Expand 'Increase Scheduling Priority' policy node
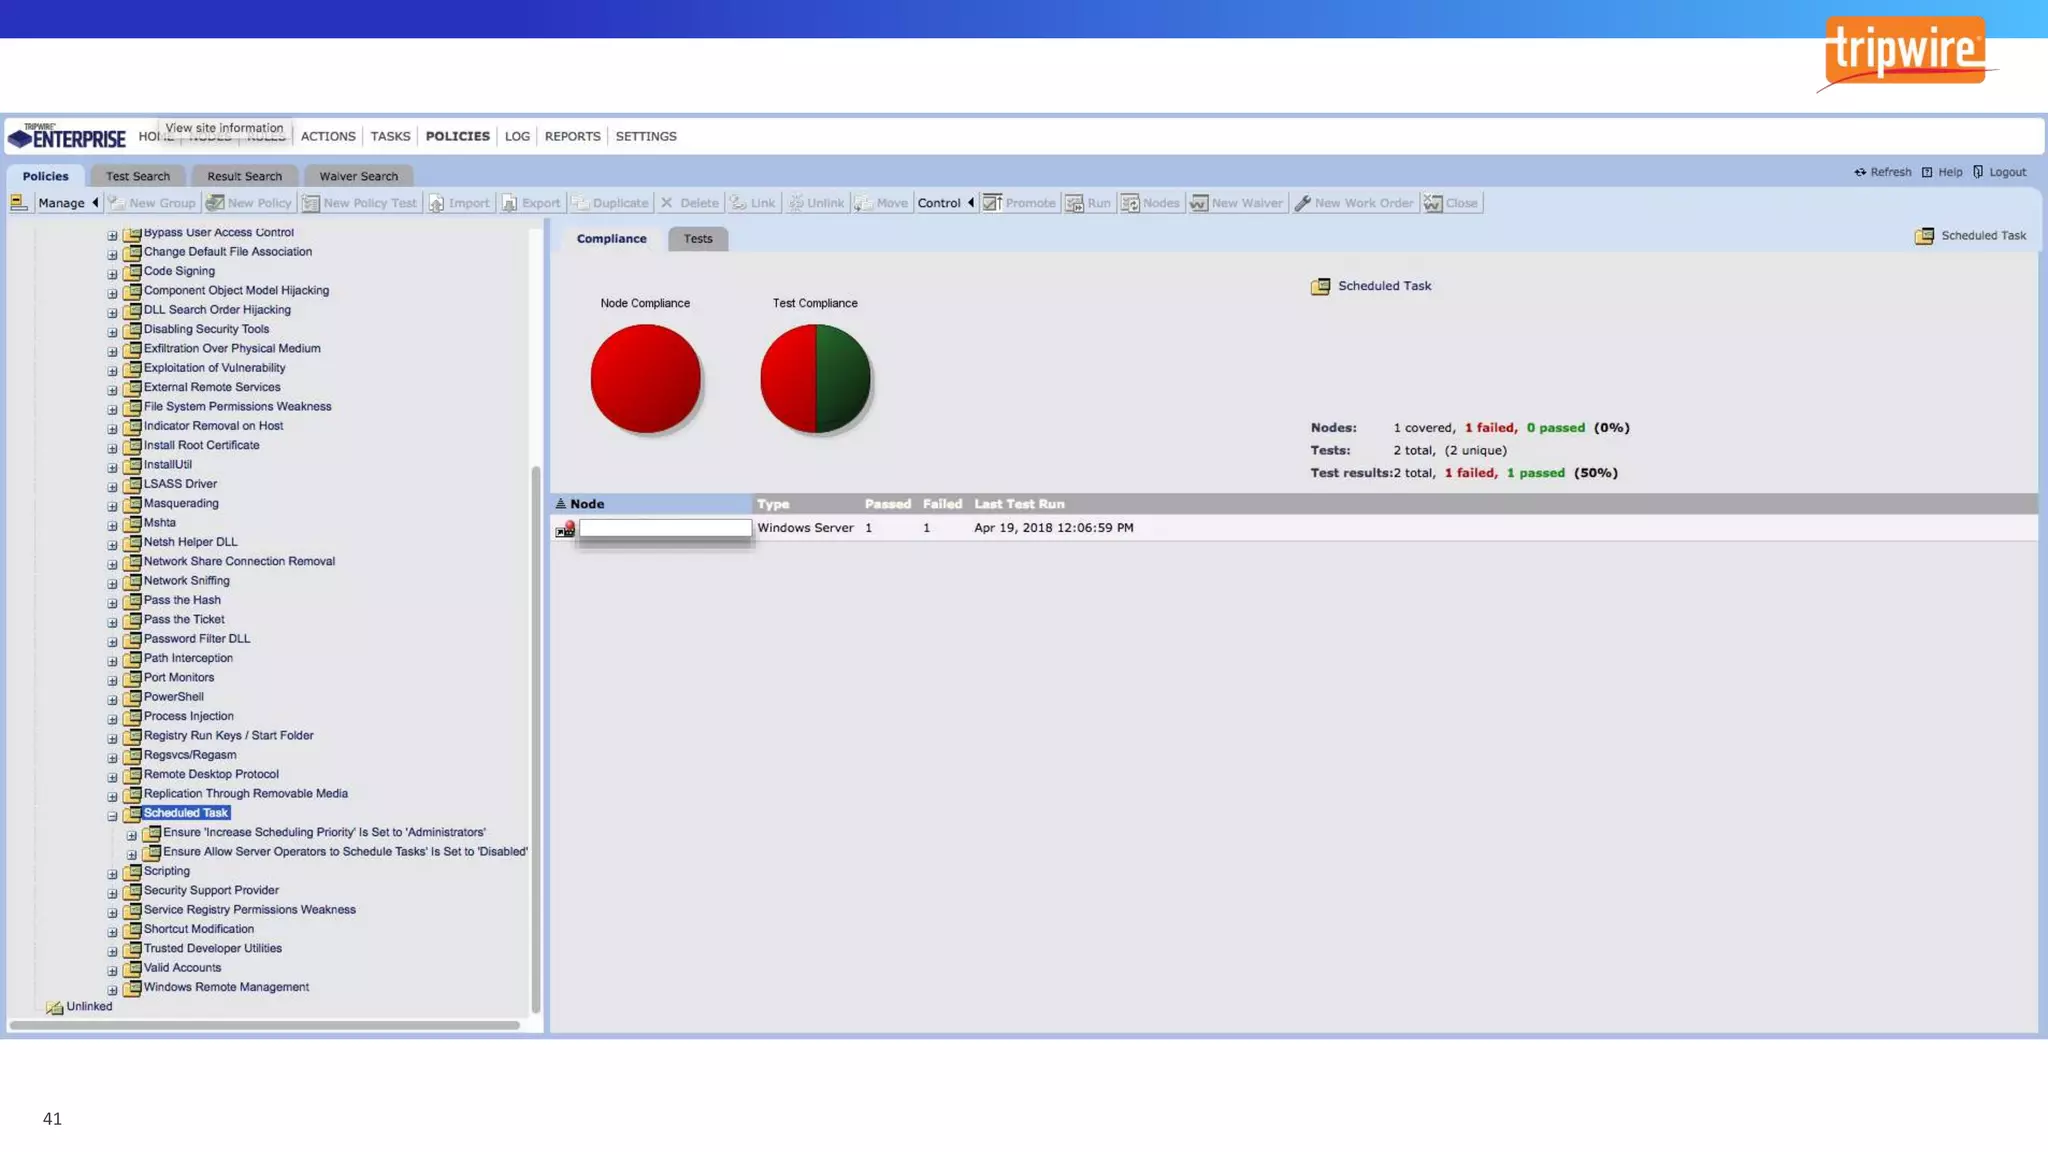The height and width of the screenshot is (1152, 2048). (132, 835)
